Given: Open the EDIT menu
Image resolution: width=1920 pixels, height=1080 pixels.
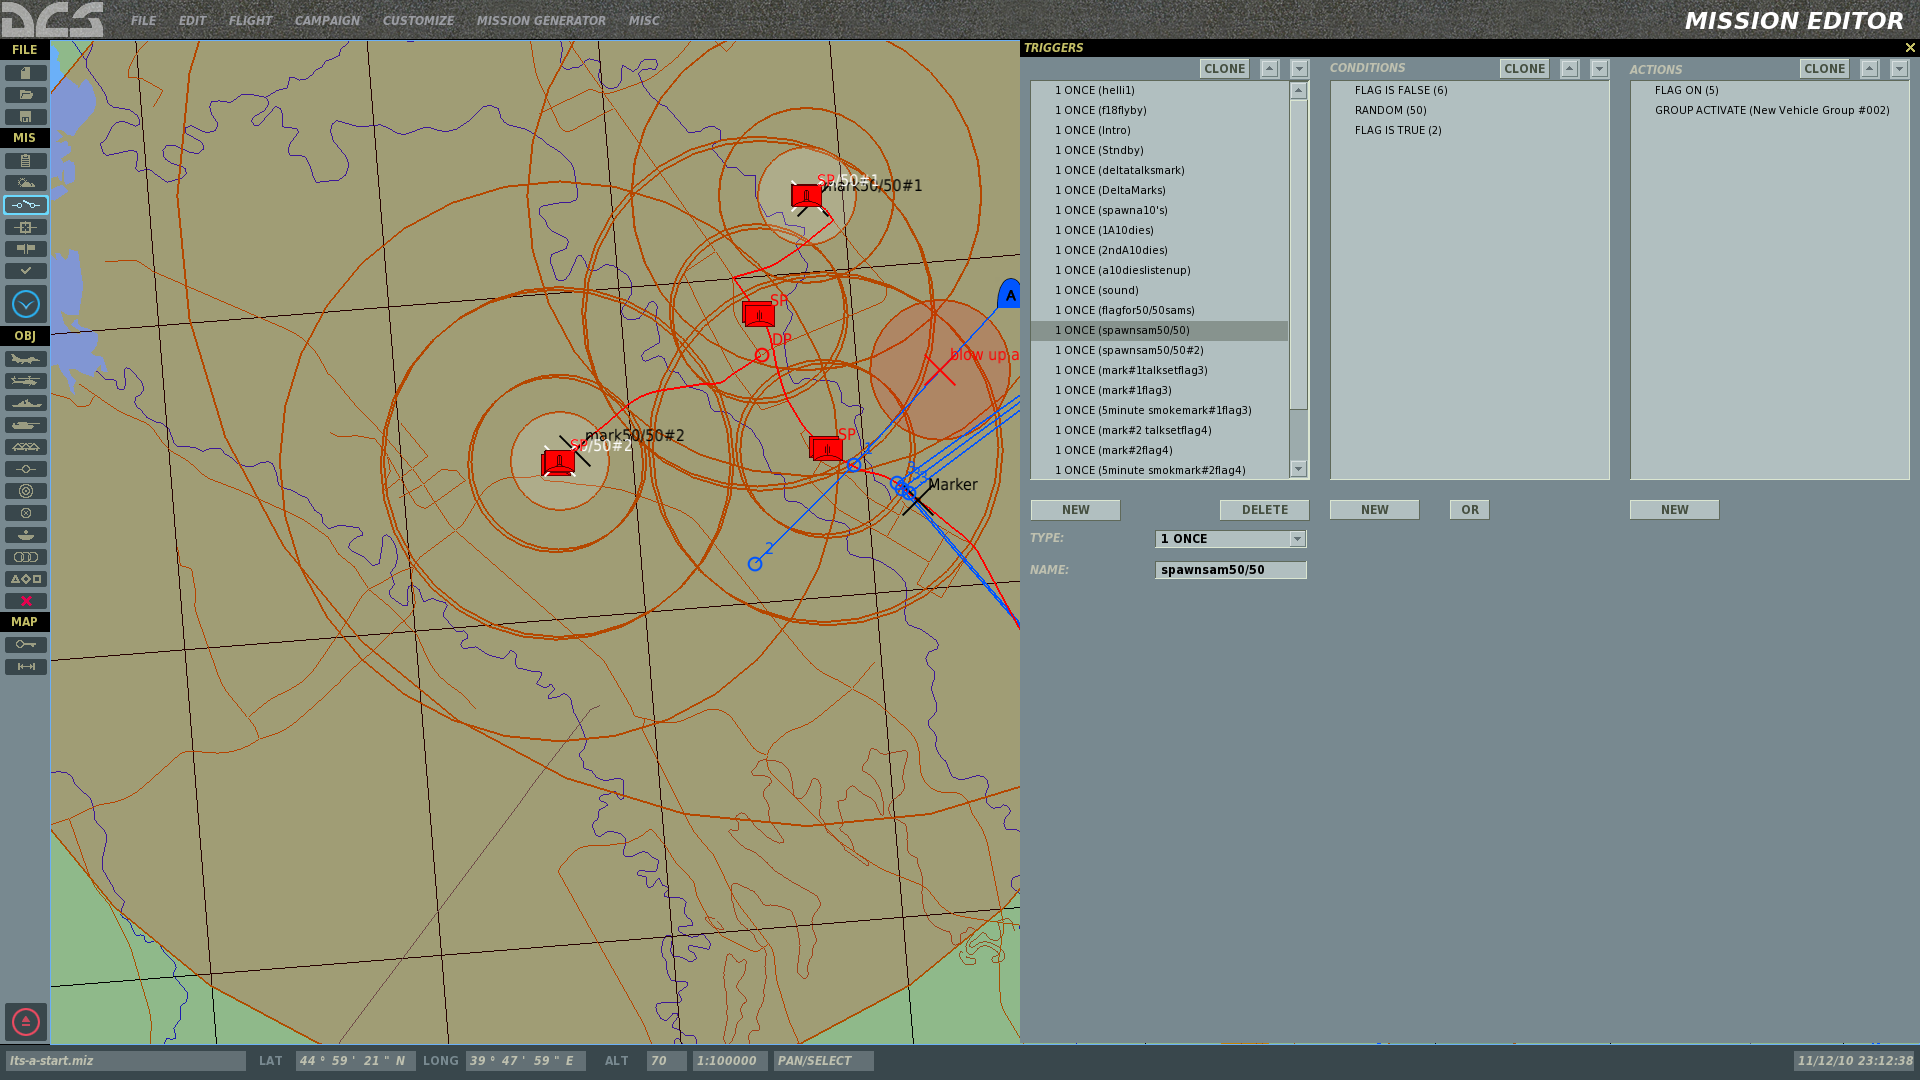Looking at the screenshot, I should pyautogui.click(x=192, y=20).
